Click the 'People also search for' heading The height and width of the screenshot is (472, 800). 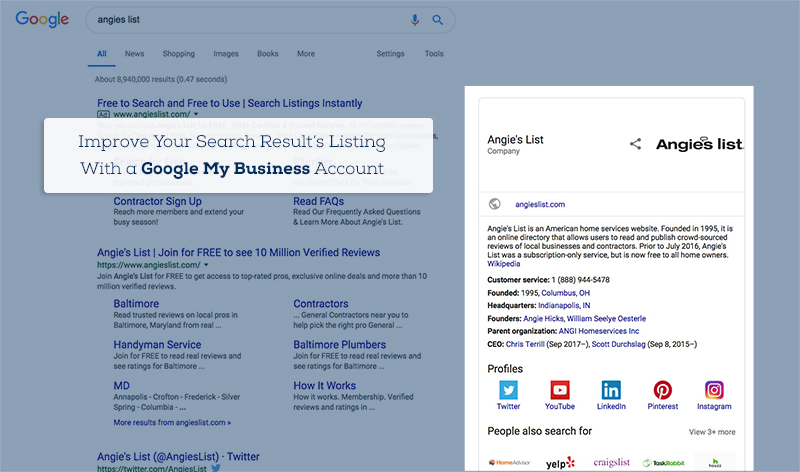tap(539, 431)
